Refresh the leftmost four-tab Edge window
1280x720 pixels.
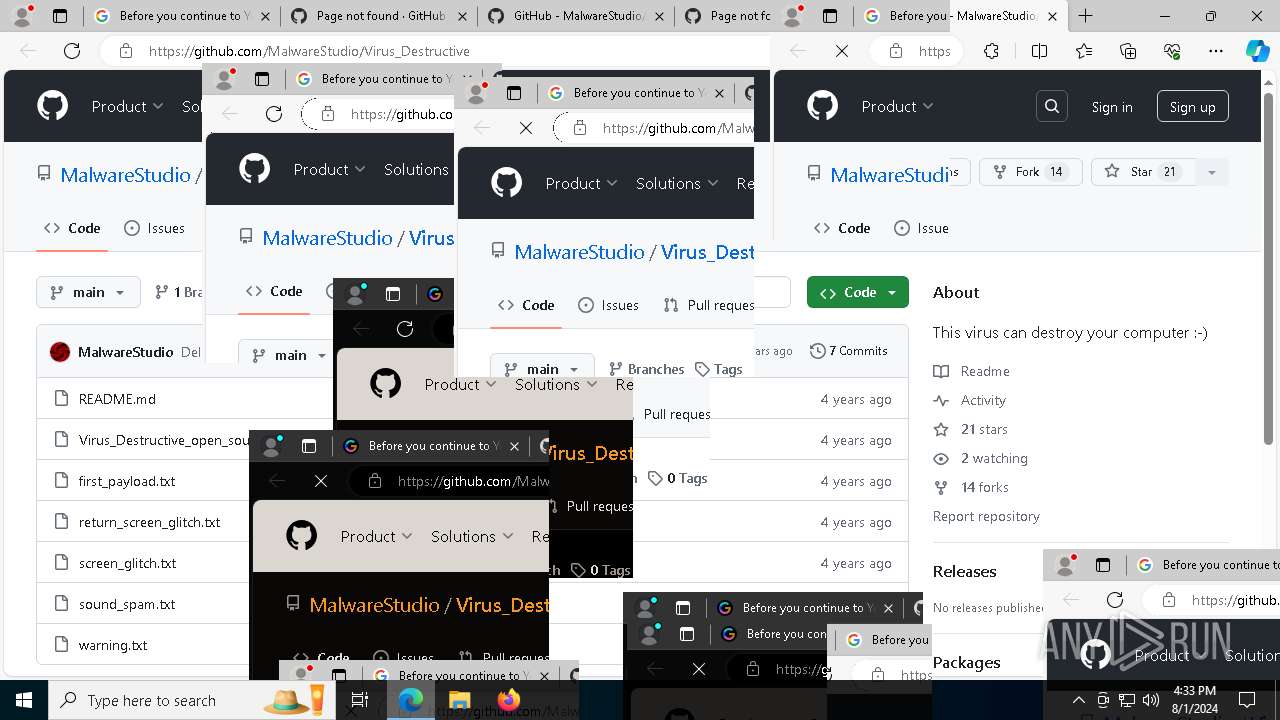(72, 51)
